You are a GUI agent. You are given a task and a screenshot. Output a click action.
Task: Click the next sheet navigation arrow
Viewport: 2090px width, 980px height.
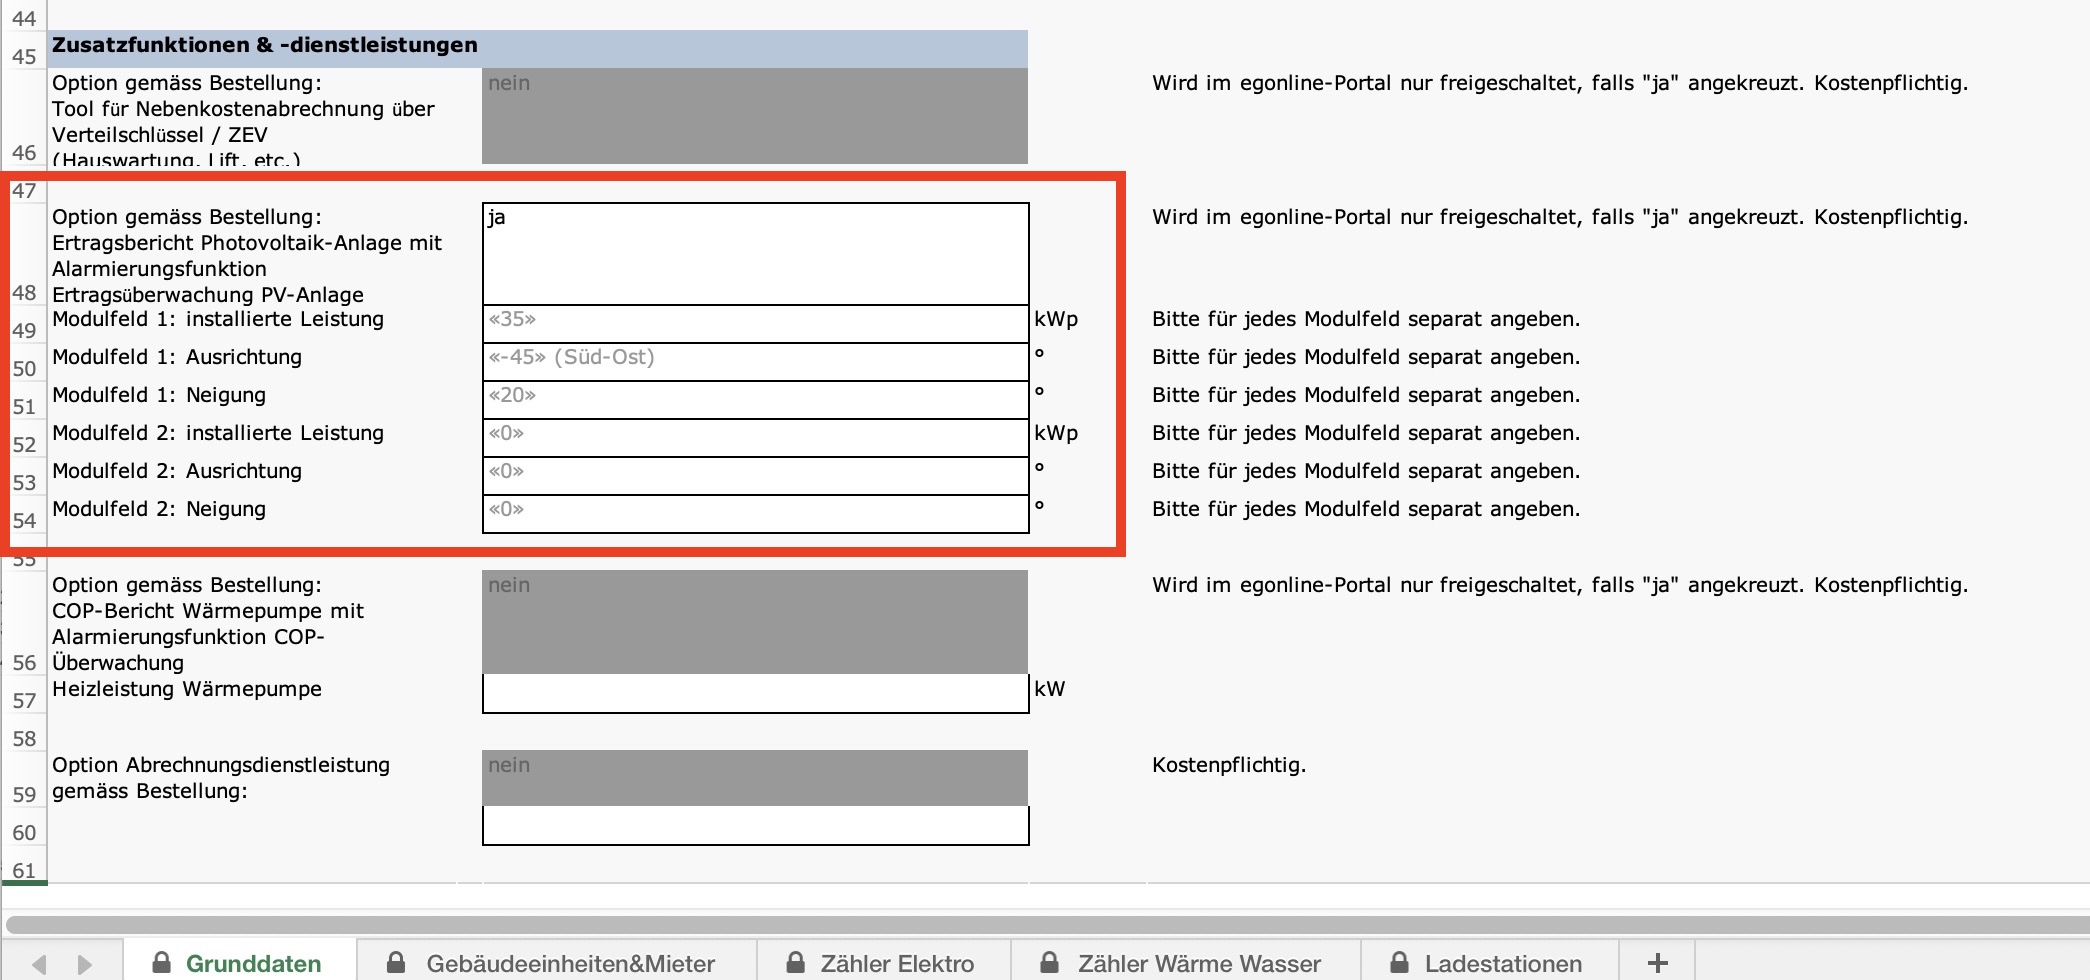click(x=85, y=964)
